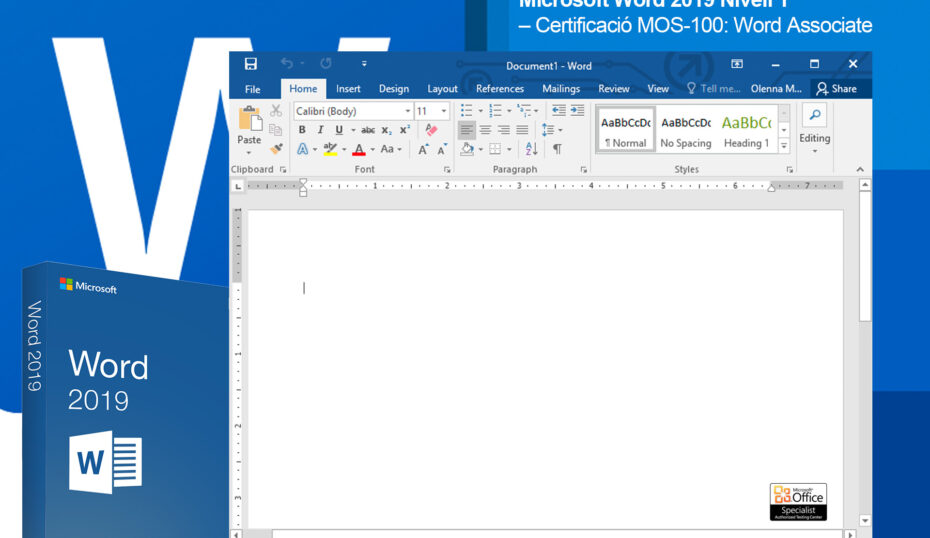Apply the Heading 1 style
The image size is (930, 538).
coord(746,129)
